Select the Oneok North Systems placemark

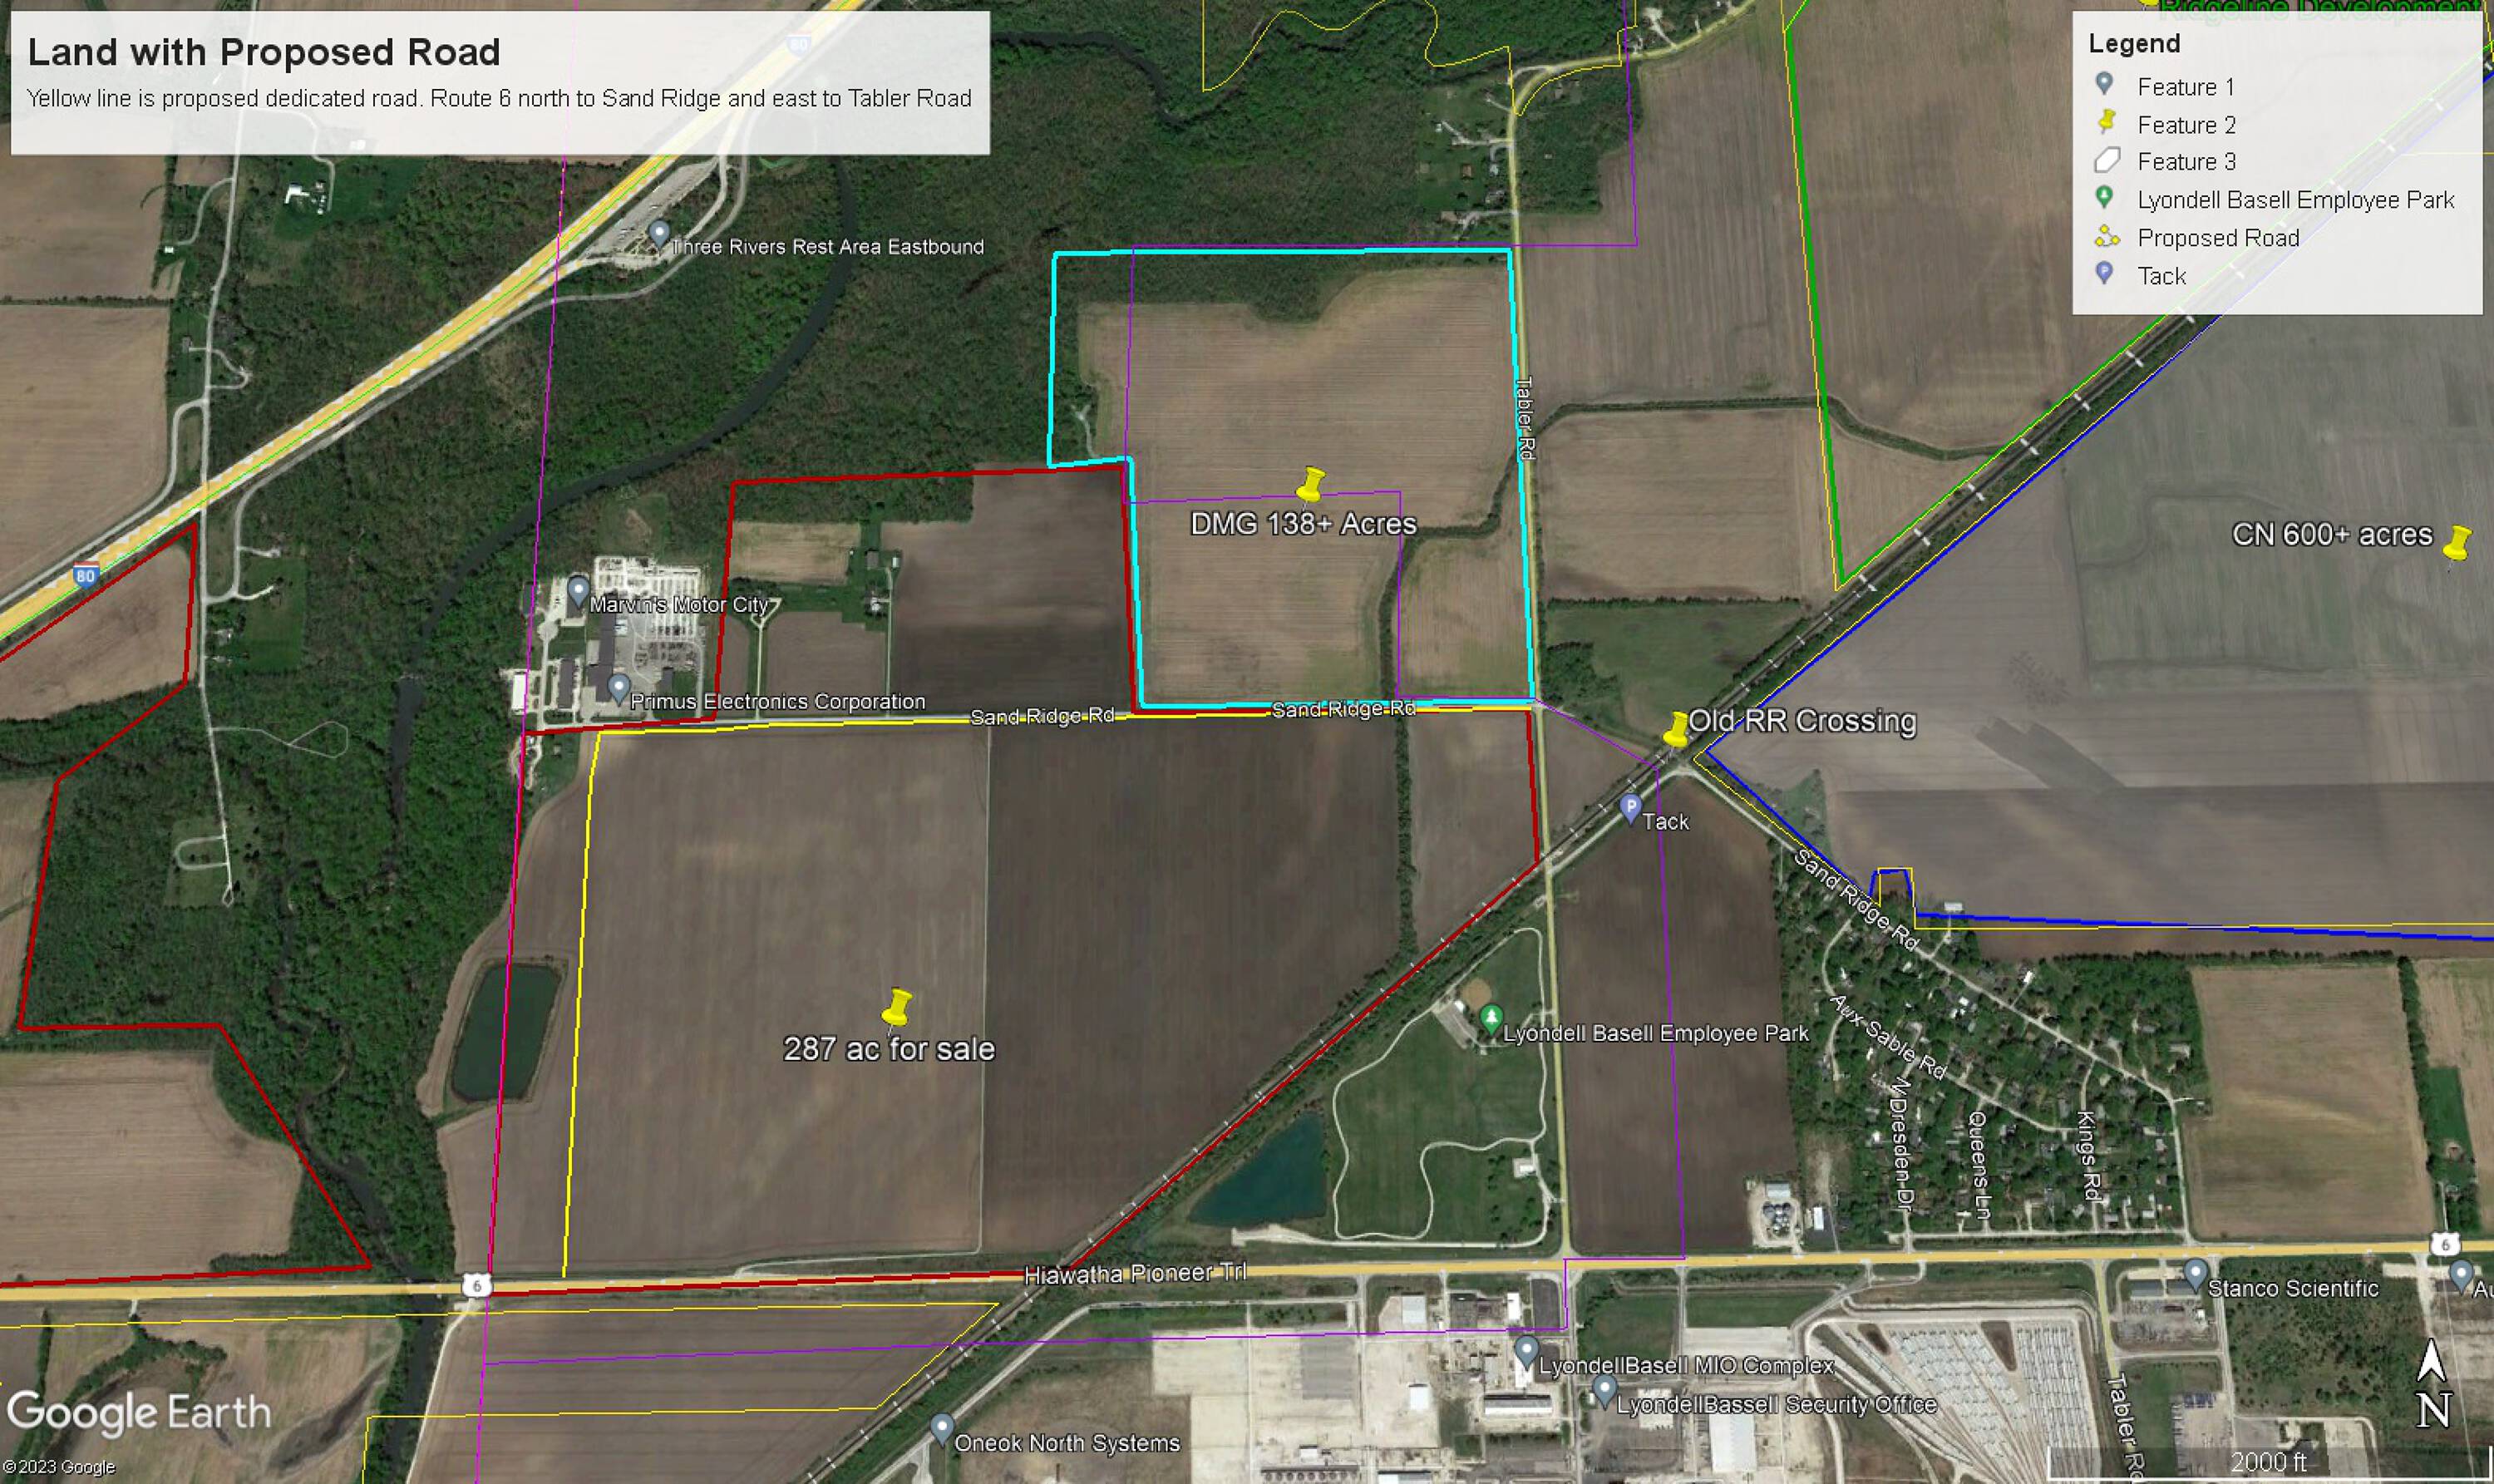pyautogui.click(x=941, y=1427)
